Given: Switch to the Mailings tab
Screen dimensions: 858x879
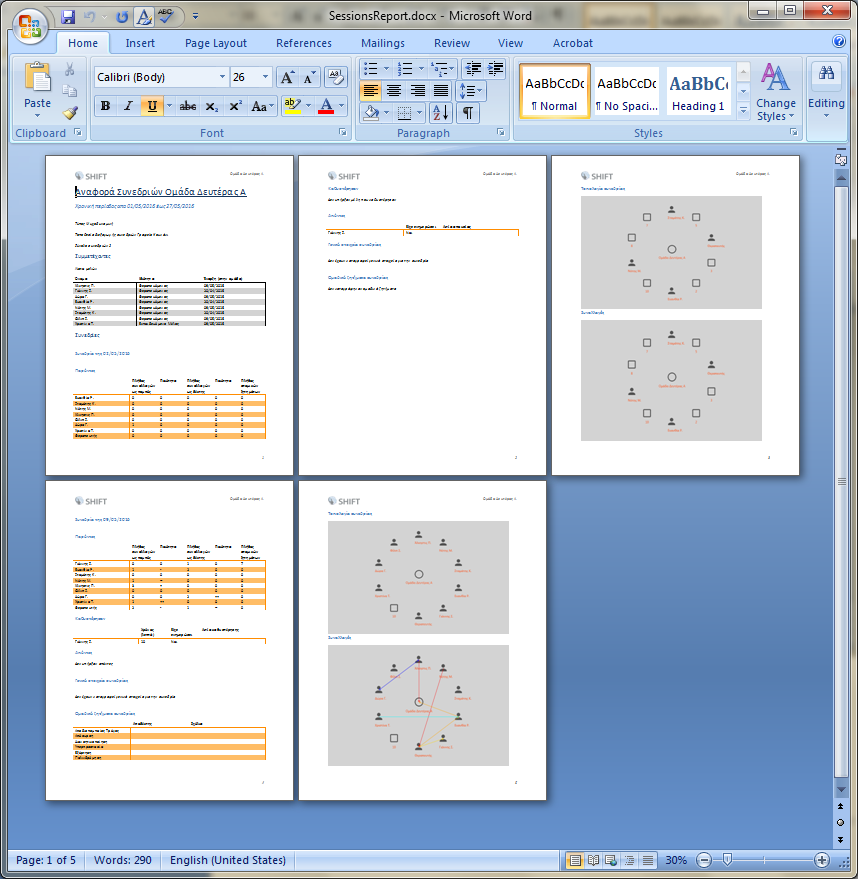Looking at the screenshot, I should (383, 43).
